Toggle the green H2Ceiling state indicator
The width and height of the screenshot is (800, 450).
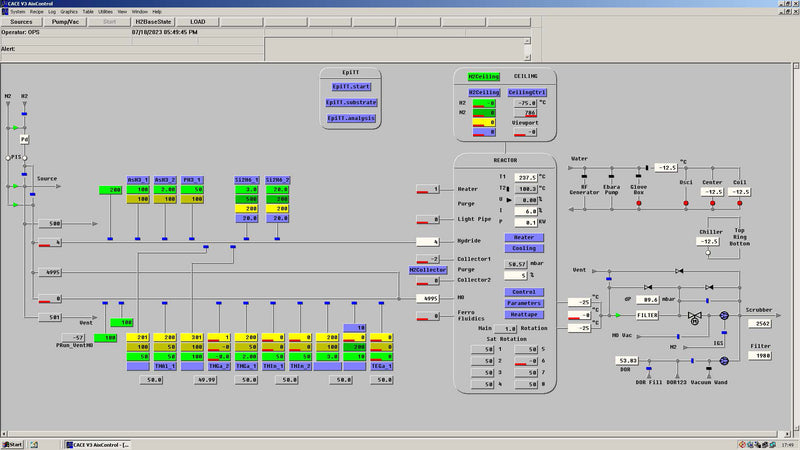484,76
